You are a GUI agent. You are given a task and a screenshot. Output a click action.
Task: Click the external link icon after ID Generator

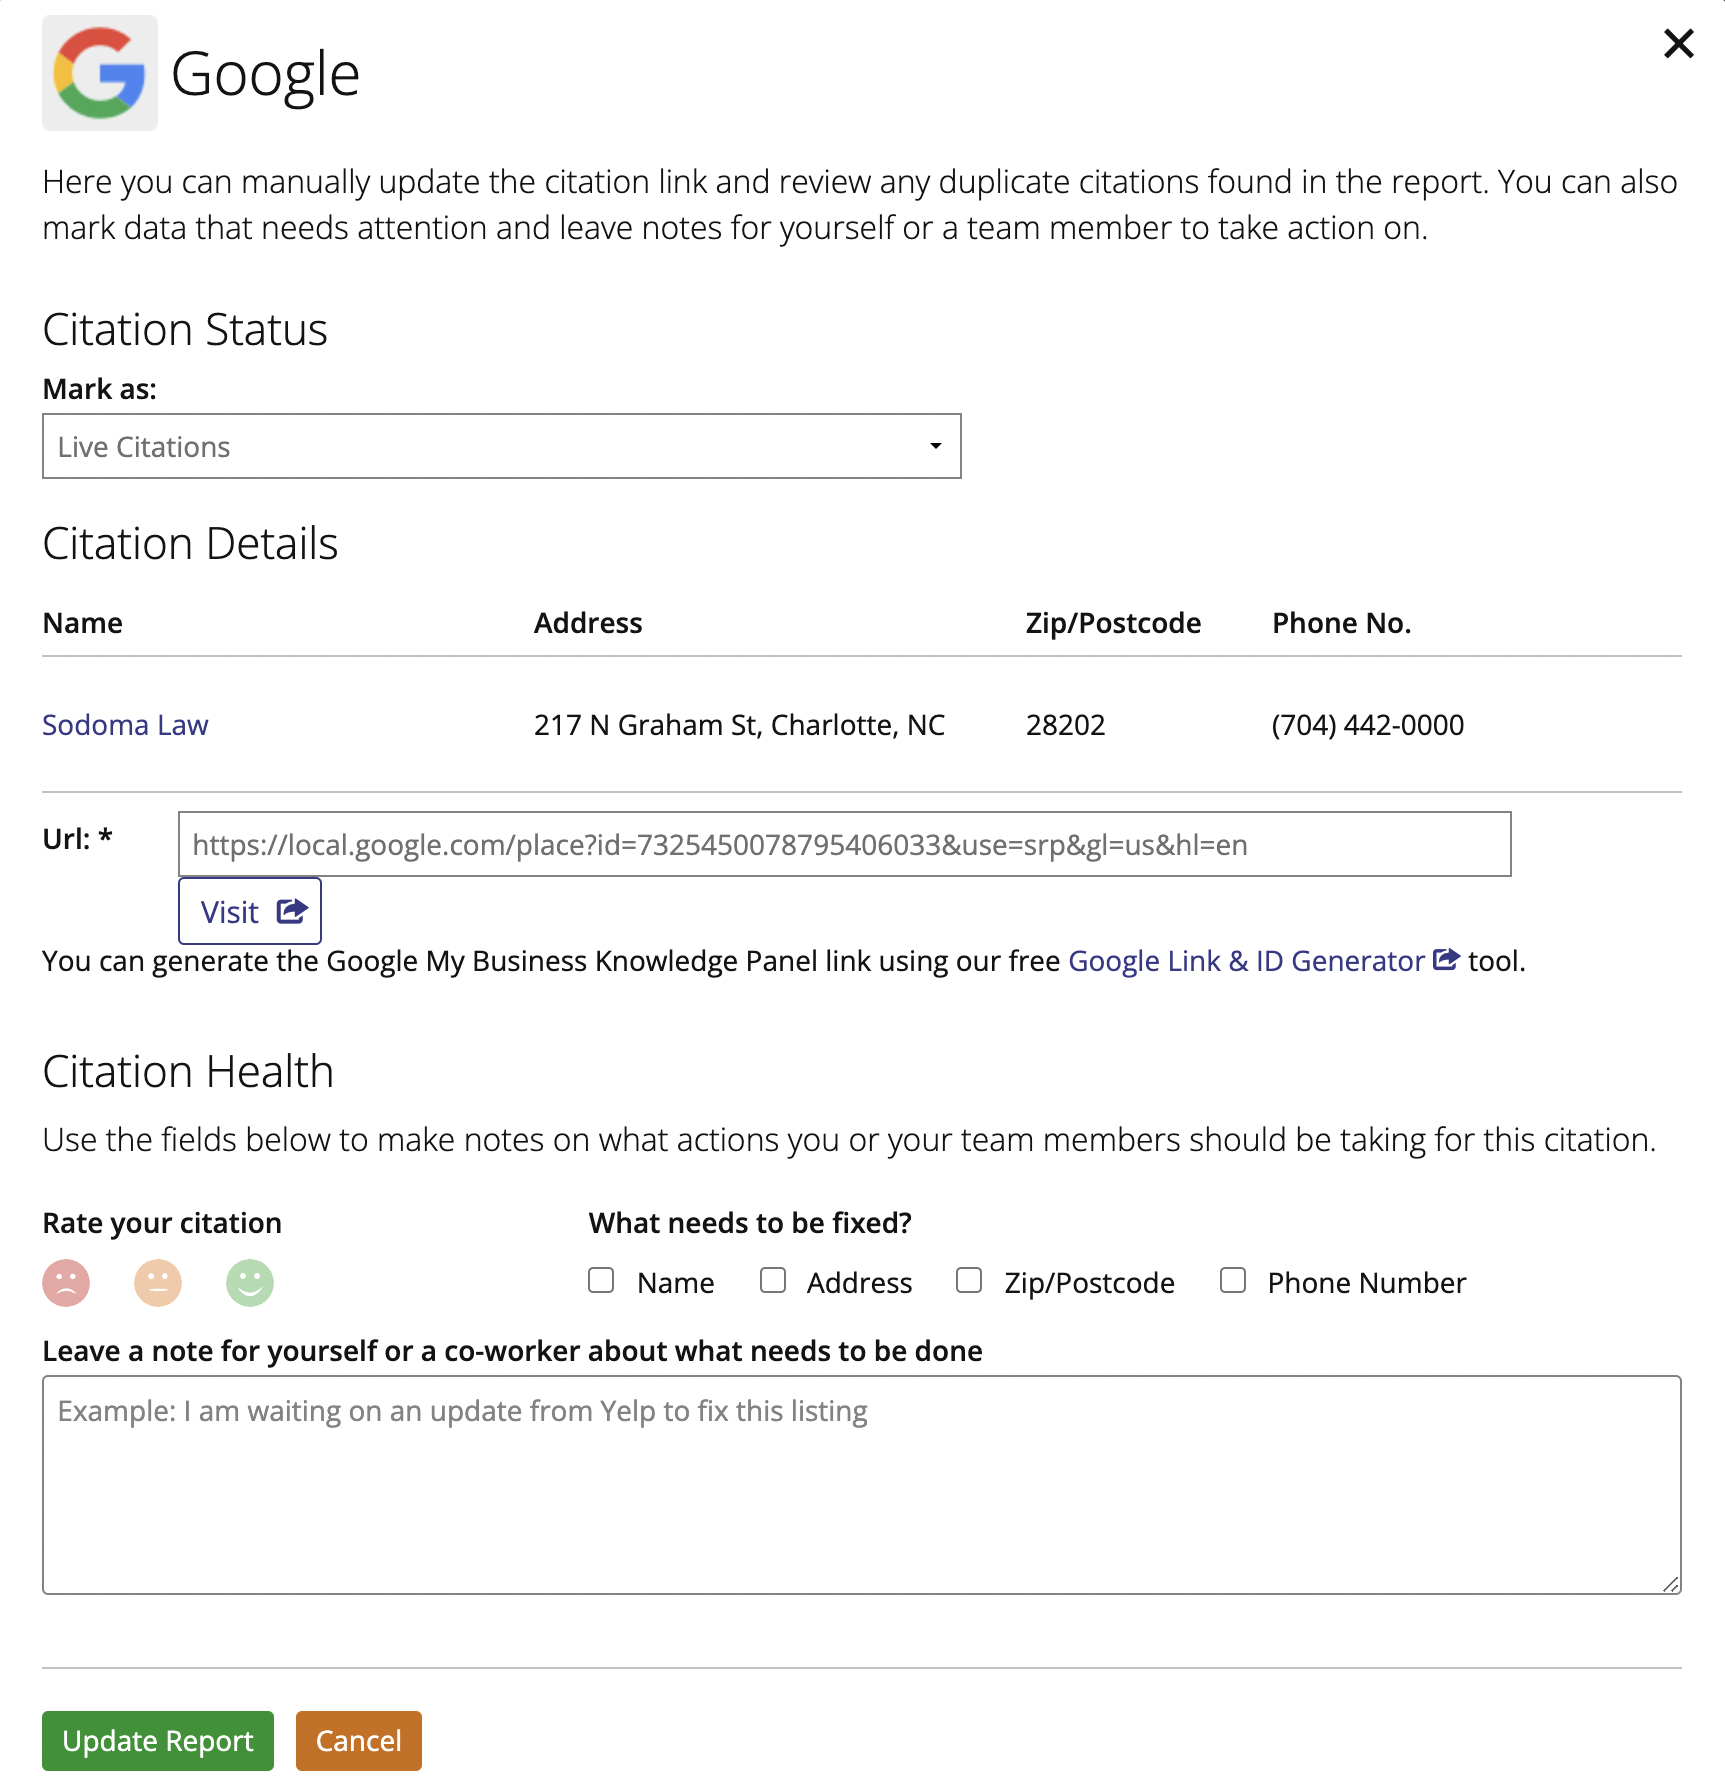(x=1446, y=960)
